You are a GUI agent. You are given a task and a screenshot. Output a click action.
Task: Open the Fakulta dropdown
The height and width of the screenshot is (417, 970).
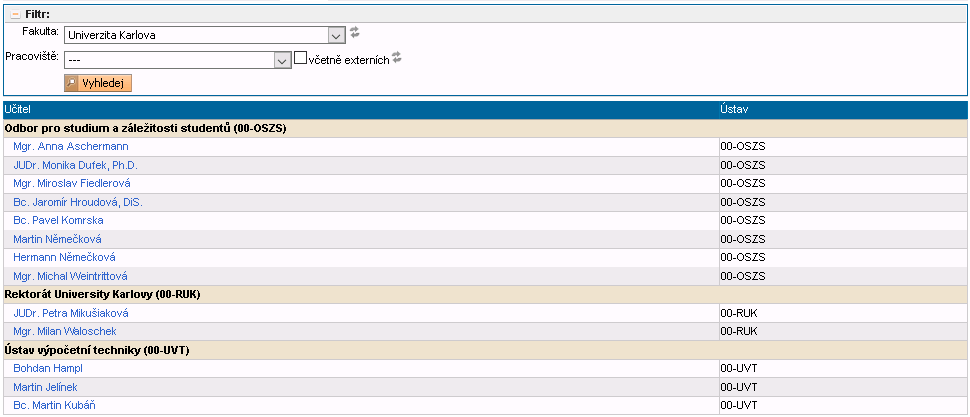click(x=337, y=35)
